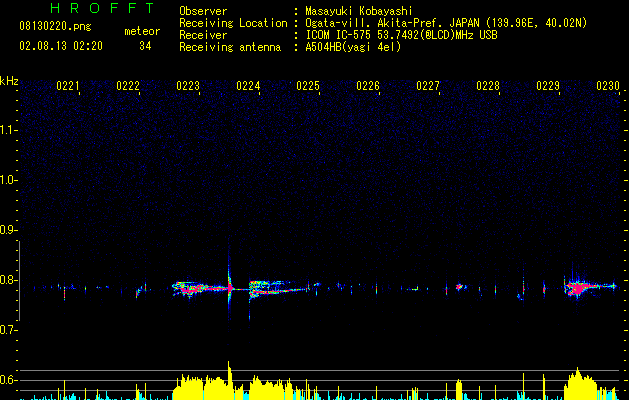The width and height of the screenshot is (629, 400).
Task: Click the antenna value A504HB(yagi 4el)
Action: [x=353, y=47]
